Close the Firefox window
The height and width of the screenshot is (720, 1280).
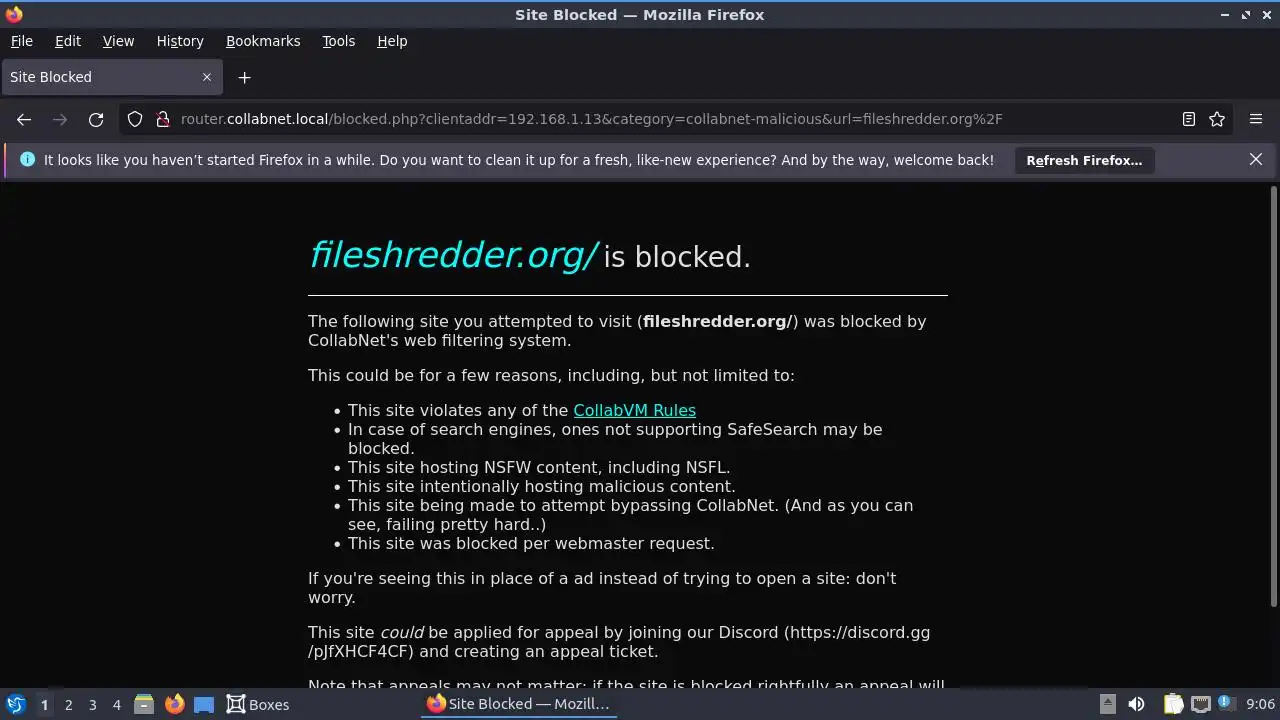1266,15
